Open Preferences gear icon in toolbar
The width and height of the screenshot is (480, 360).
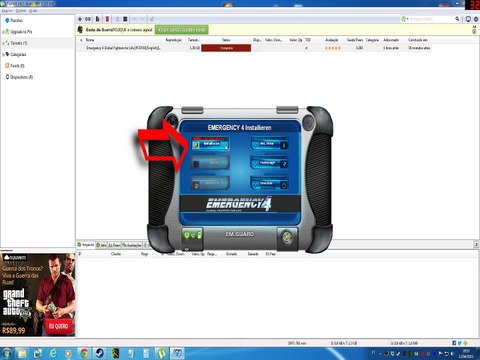pos(476,19)
